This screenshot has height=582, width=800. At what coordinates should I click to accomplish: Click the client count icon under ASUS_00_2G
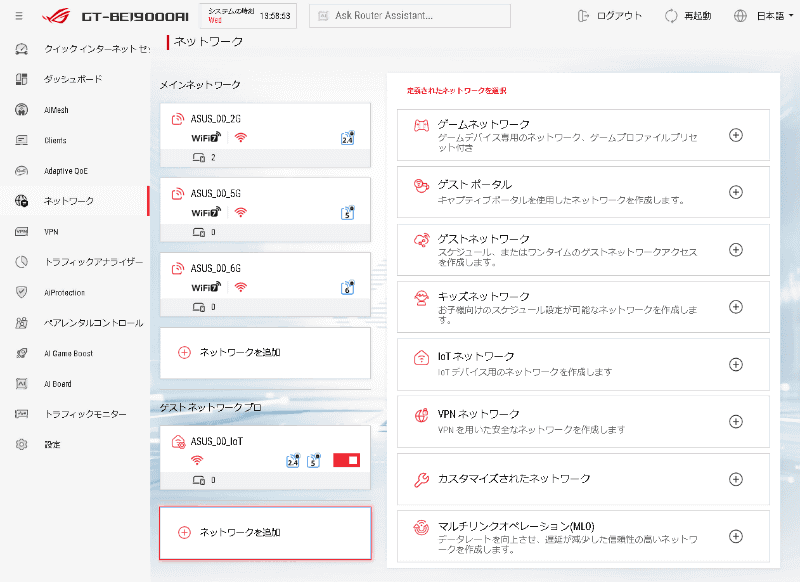(x=199, y=158)
